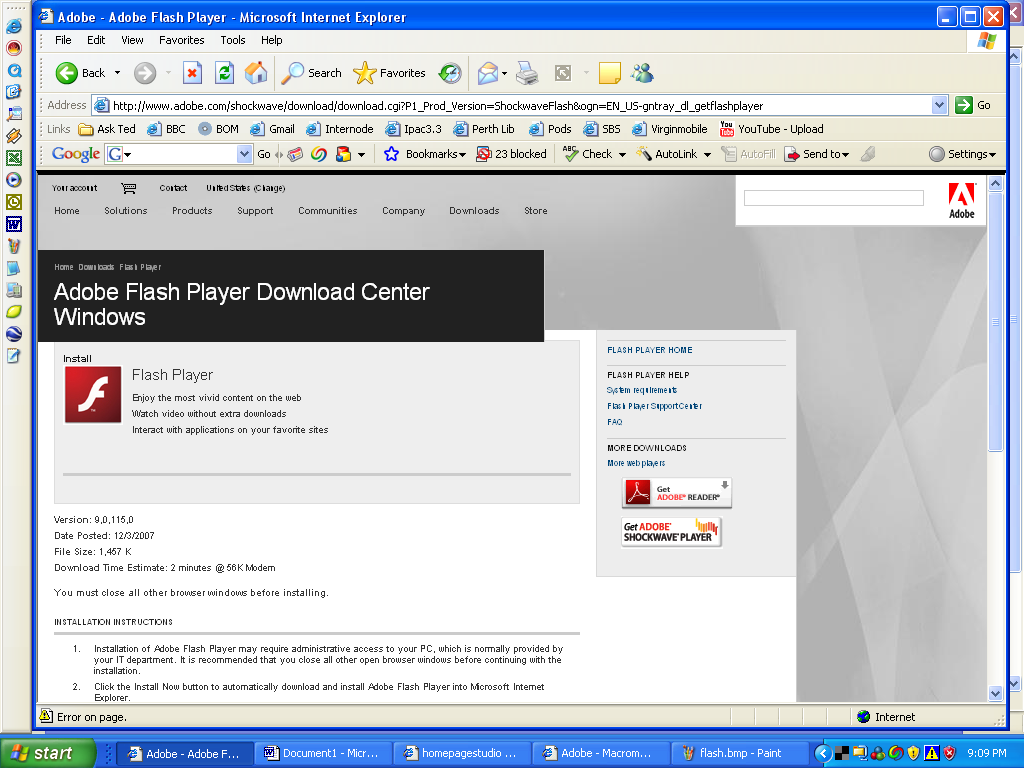Expand Mail button dropdown arrow
The height and width of the screenshot is (768, 1025).
[504, 74]
